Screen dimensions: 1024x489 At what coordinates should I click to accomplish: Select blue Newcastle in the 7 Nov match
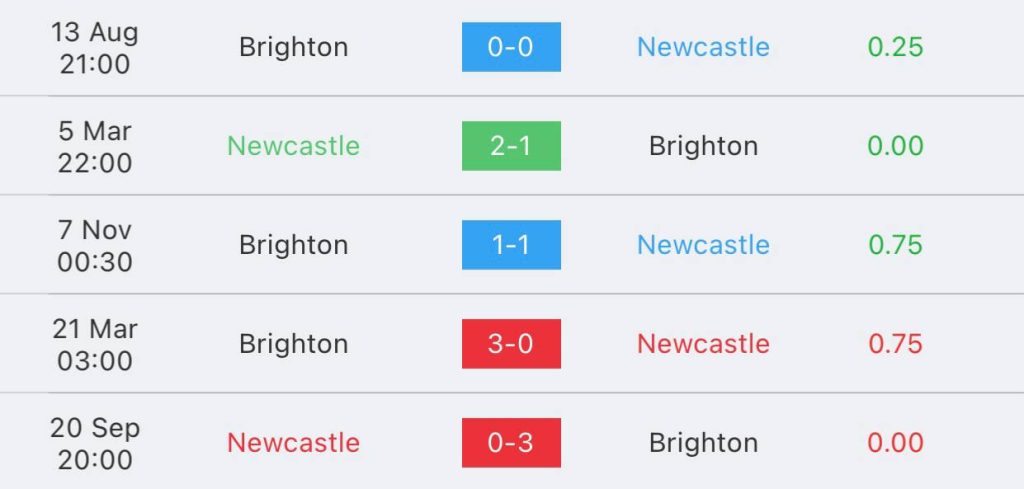[x=703, y=245]
